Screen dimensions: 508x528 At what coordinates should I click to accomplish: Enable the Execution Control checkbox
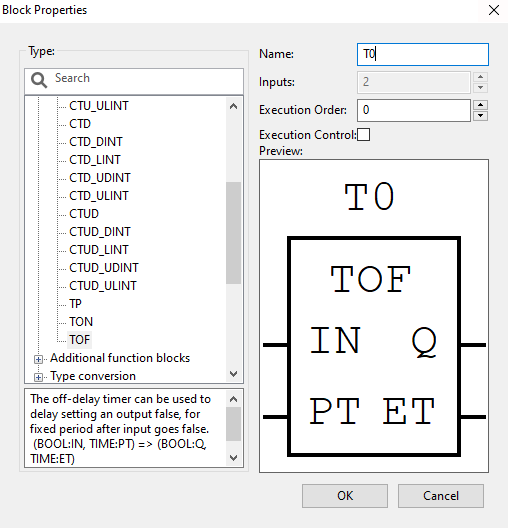pyautogui.click(x=364, y=134)
